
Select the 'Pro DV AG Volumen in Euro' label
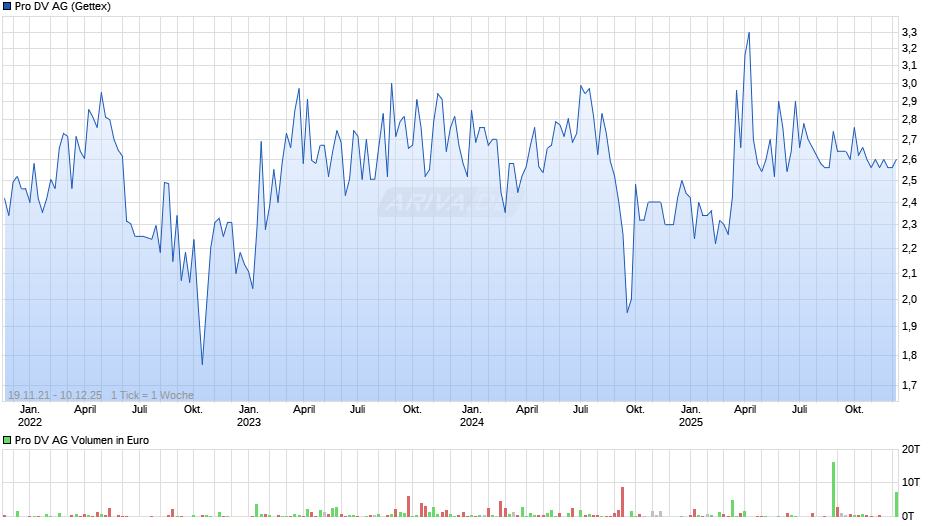(82, 440)
